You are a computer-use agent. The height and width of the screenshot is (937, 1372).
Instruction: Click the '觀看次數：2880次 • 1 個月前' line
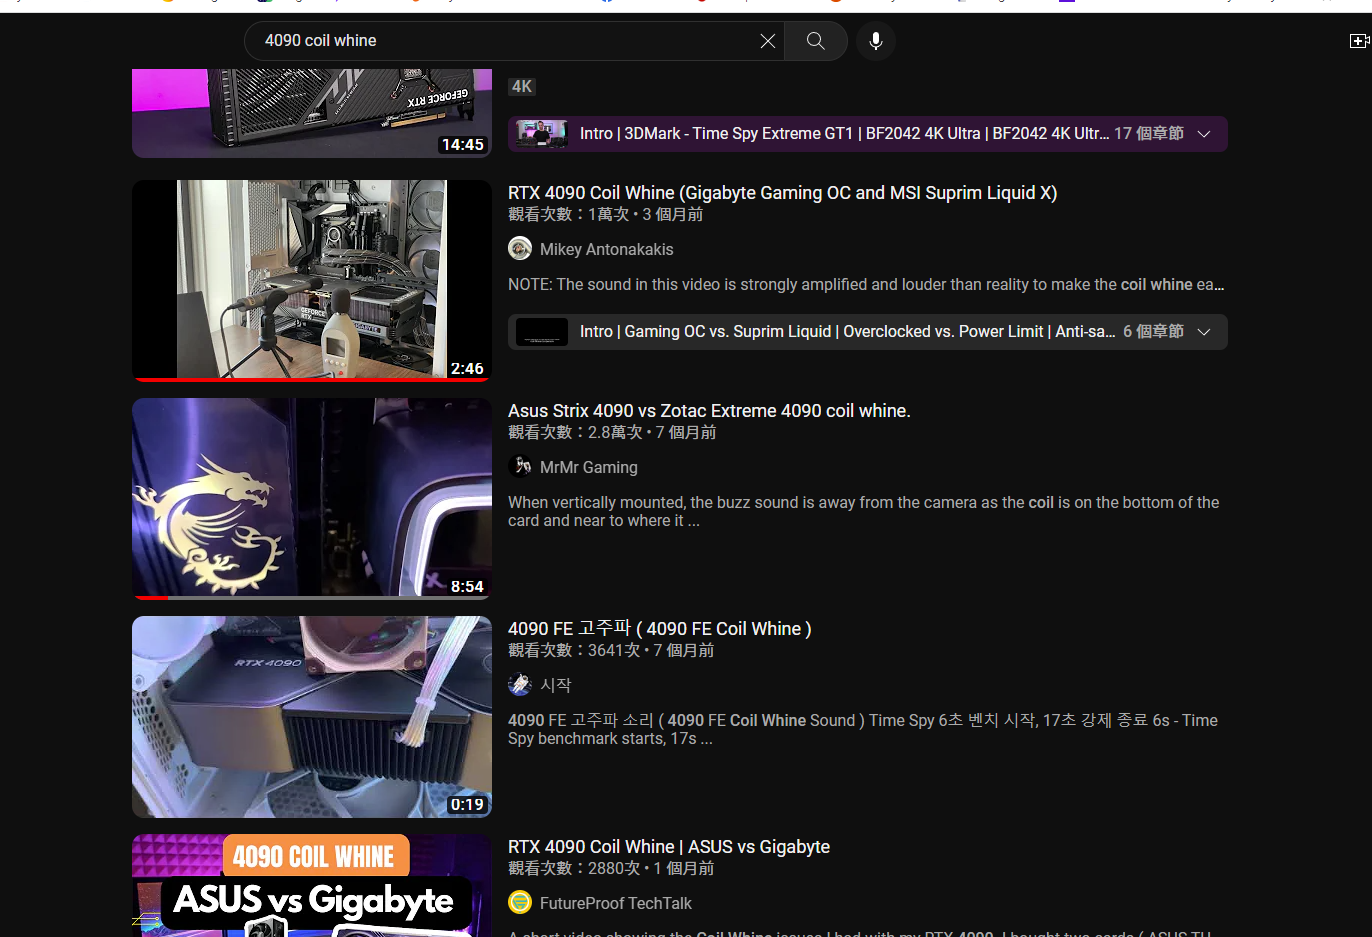[x=611, y=869]
